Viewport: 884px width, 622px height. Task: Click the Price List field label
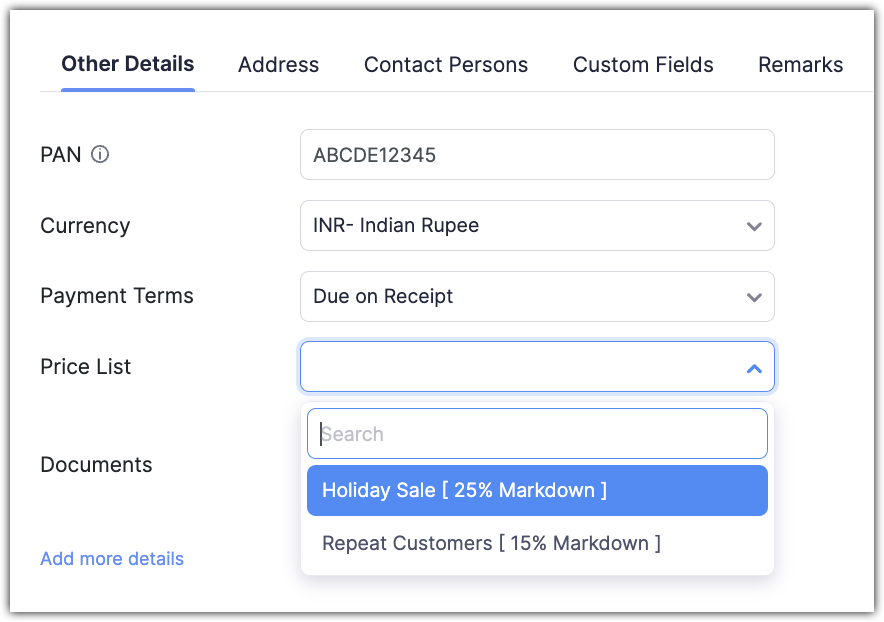click(85, 367)
